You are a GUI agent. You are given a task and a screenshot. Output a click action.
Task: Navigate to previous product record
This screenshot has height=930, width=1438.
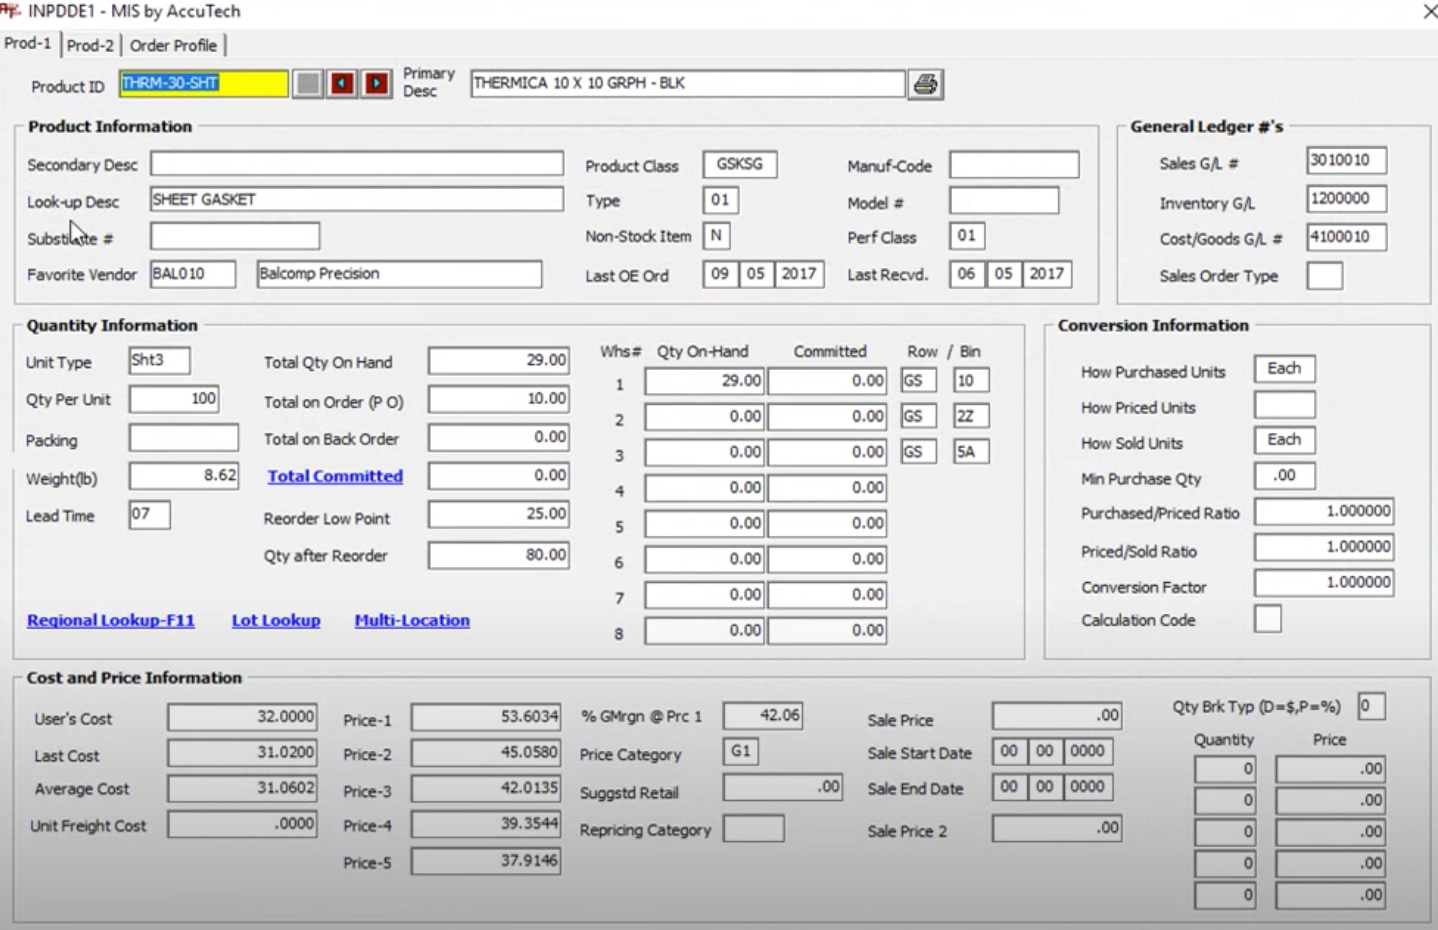(x=341, y=84)
